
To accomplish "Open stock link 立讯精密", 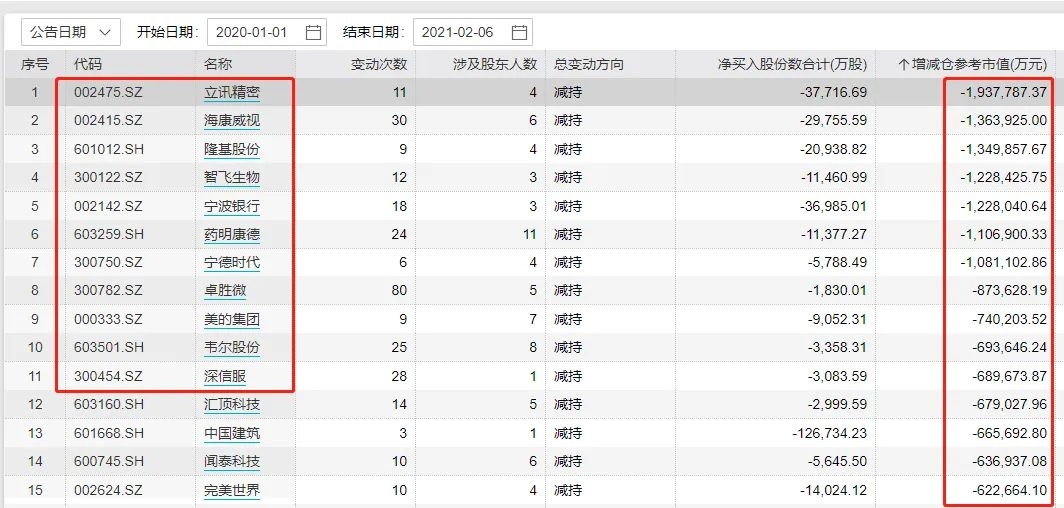I will (232, 93).
